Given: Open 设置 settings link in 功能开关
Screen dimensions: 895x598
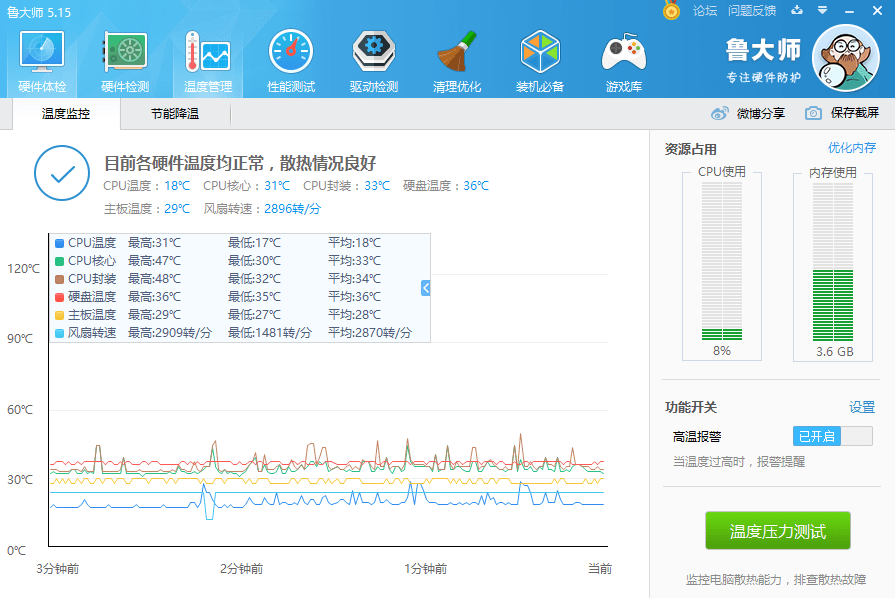Looking at the screenshot, I should click(x=862, y=407).
